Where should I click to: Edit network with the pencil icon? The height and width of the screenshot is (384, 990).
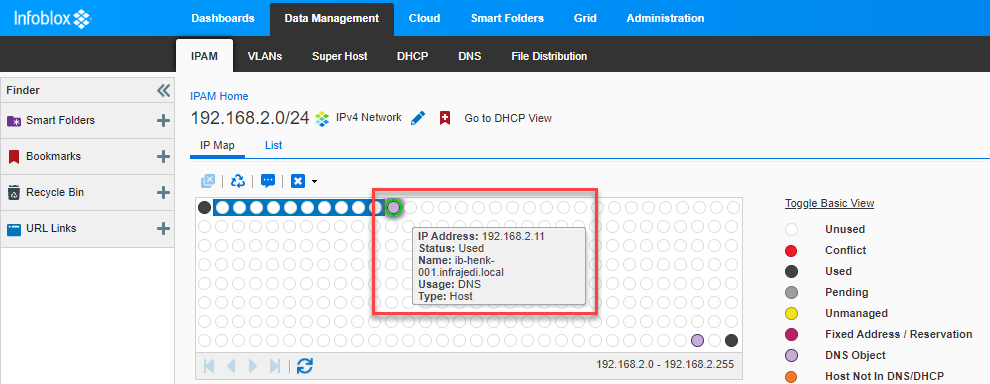click(418, 118)
